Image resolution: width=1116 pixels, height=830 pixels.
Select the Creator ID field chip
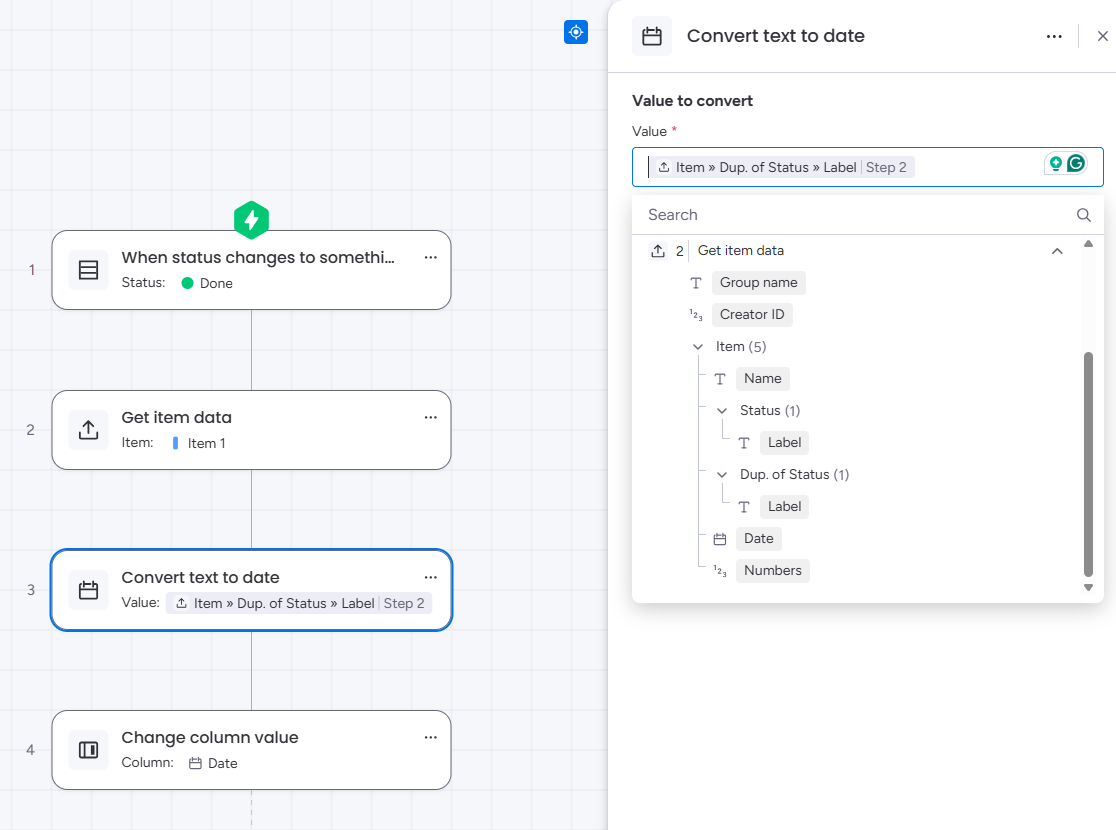point(752,315)
